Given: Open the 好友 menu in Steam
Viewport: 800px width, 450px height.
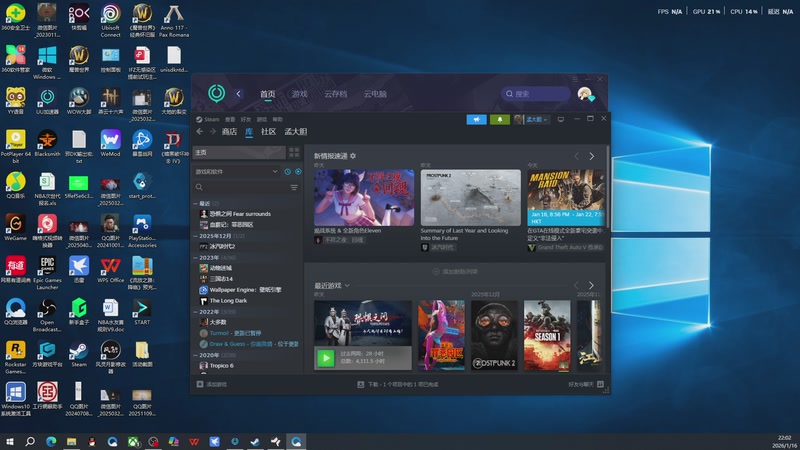Looking at the screenshot, I should [x=245, y=119].
